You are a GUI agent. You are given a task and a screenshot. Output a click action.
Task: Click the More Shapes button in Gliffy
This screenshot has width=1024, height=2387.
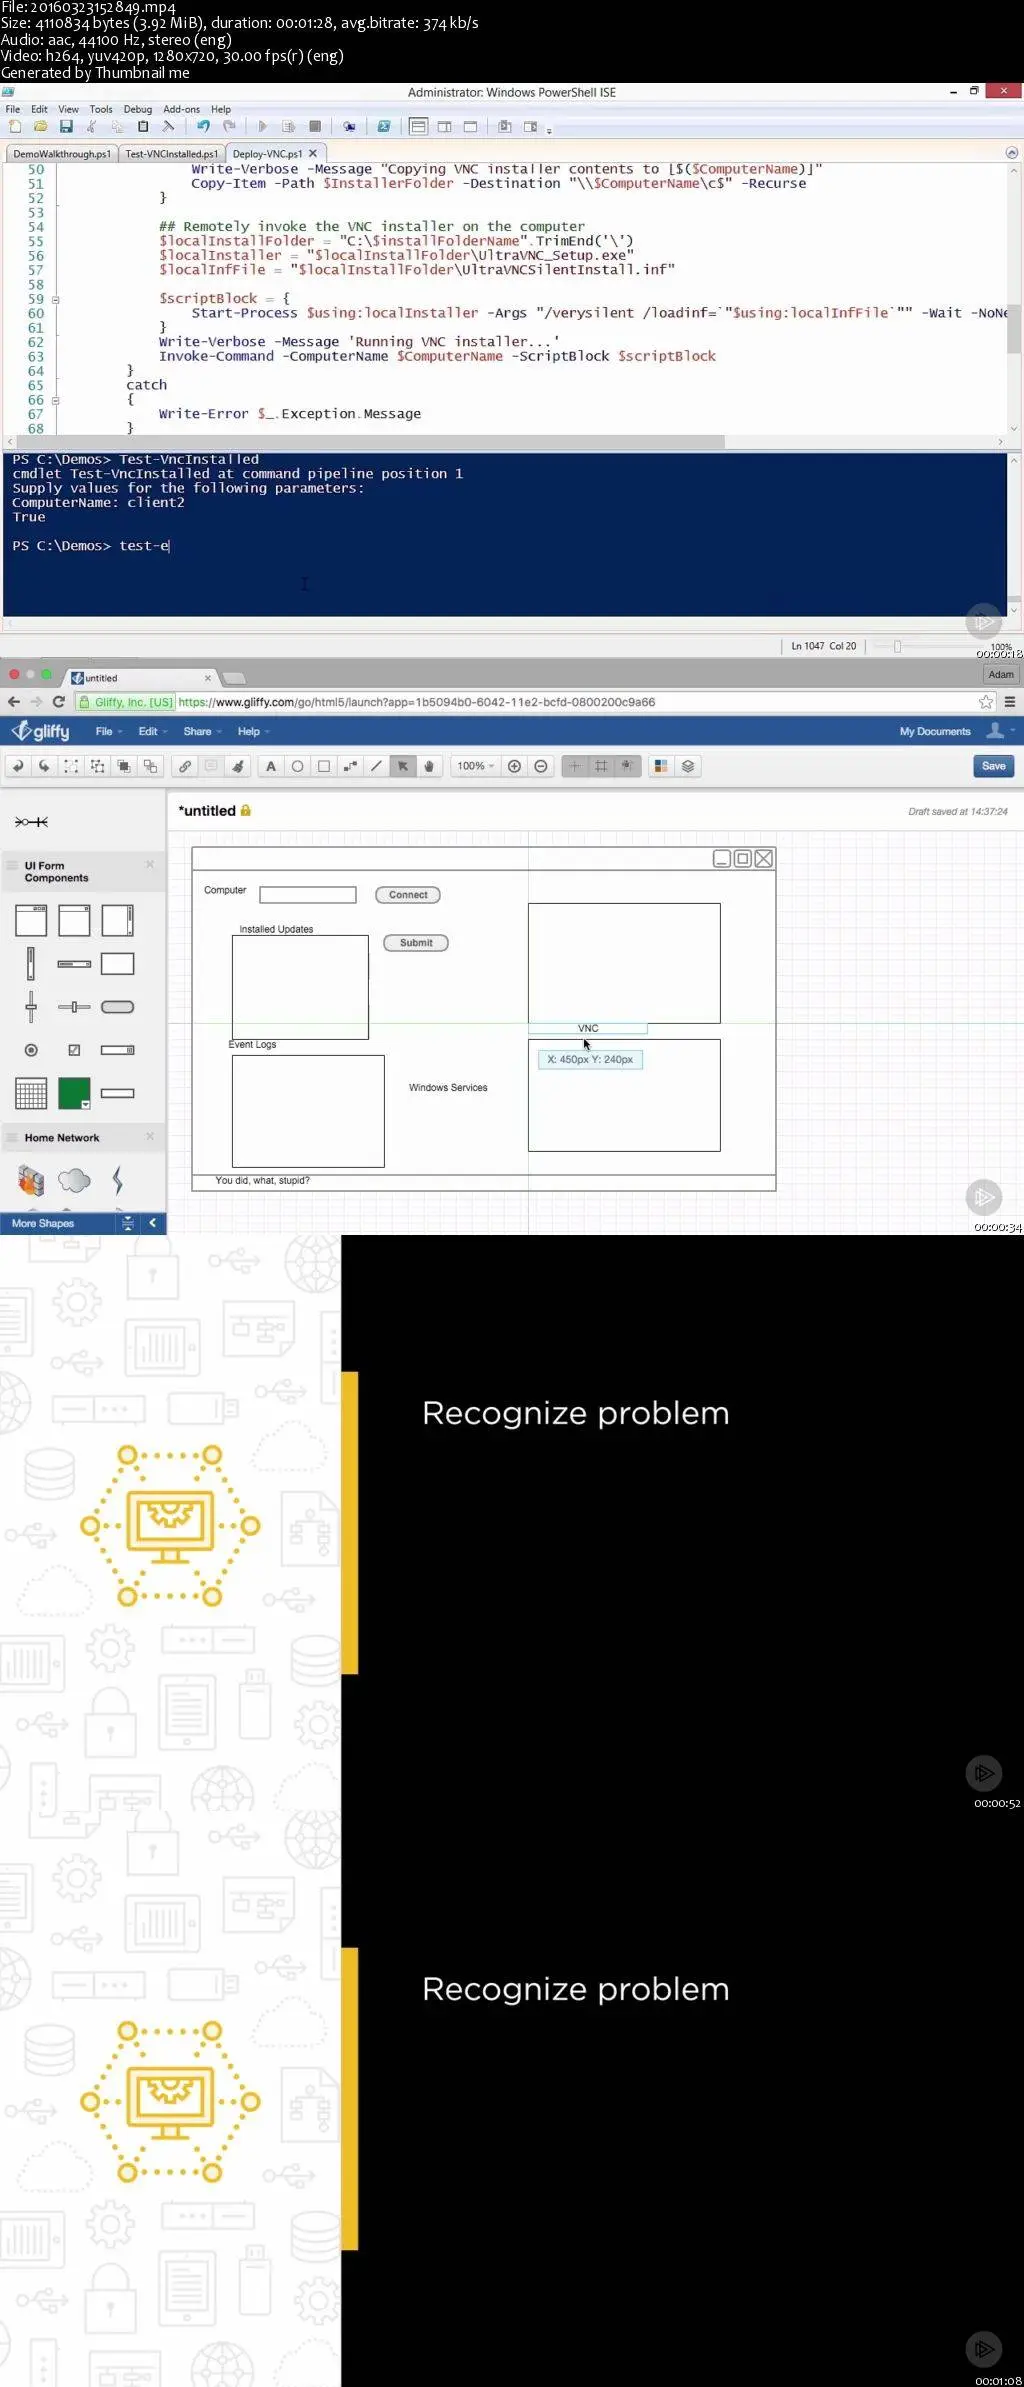[43, 1223]
